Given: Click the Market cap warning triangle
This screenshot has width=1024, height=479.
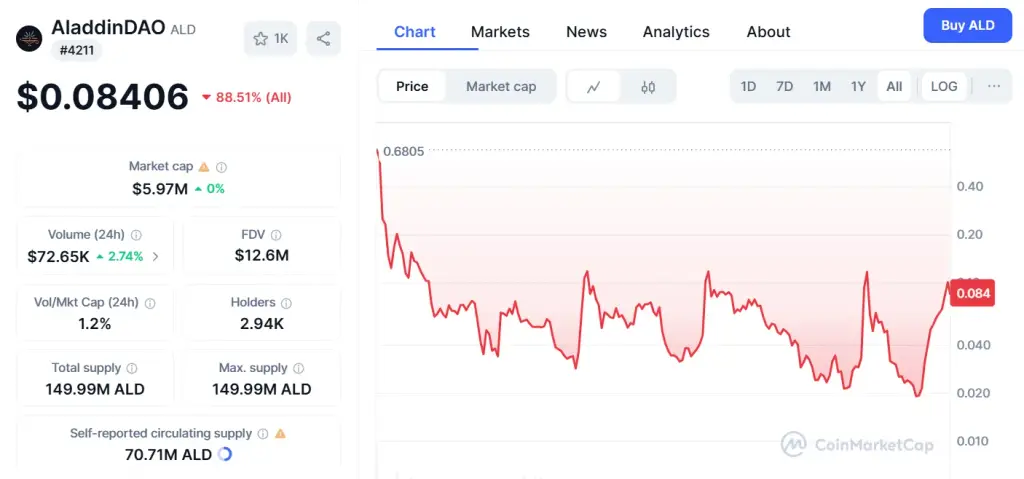Looking at the screenshot, I should [204, 167].
